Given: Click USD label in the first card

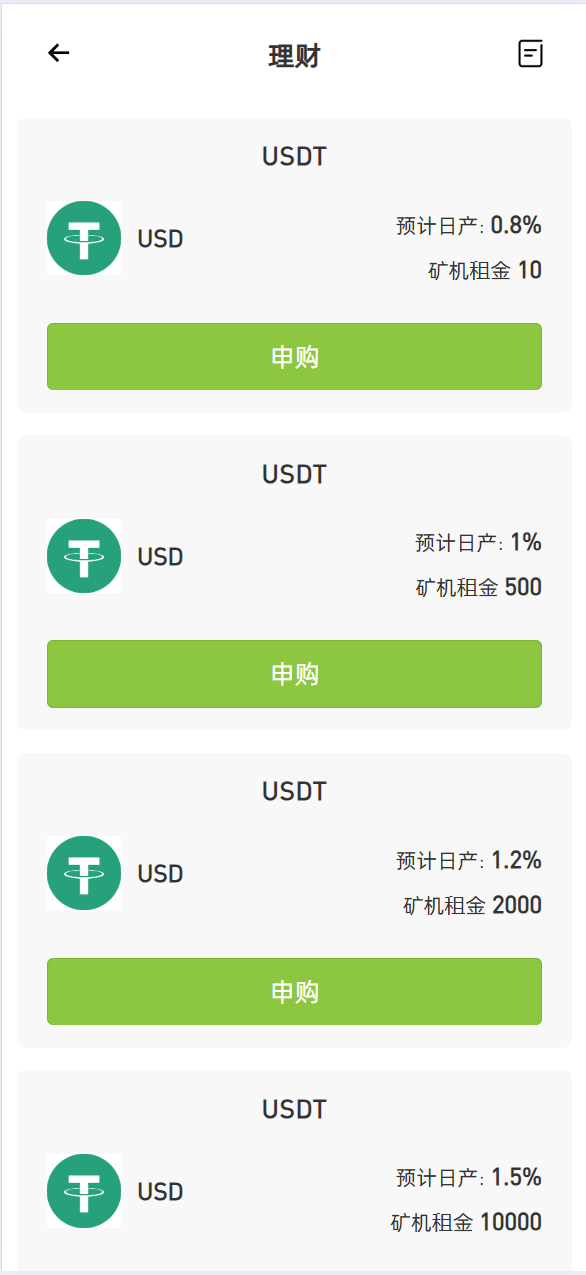Looking at the screenshot, I should (160, 239).
